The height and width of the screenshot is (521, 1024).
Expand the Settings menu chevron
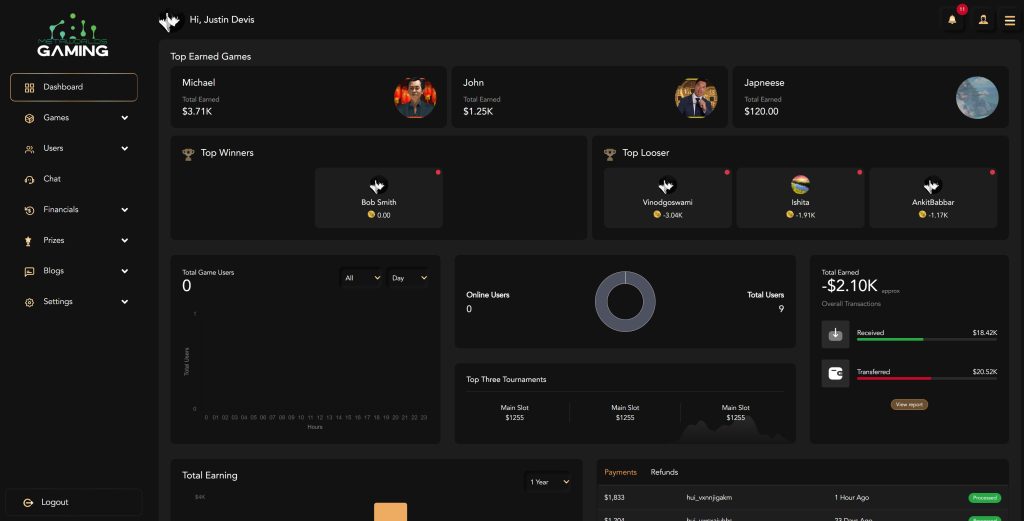tap(124, 302)
